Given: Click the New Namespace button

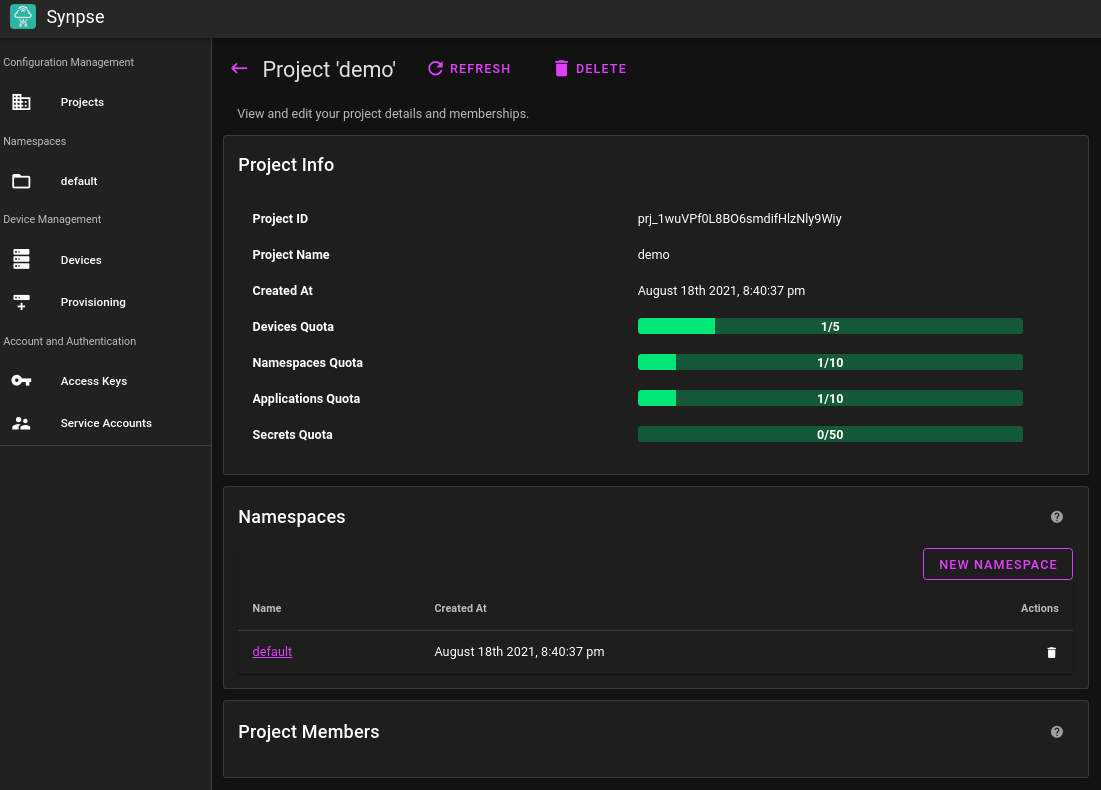Looking at the screenshot, I should point(997,564).
